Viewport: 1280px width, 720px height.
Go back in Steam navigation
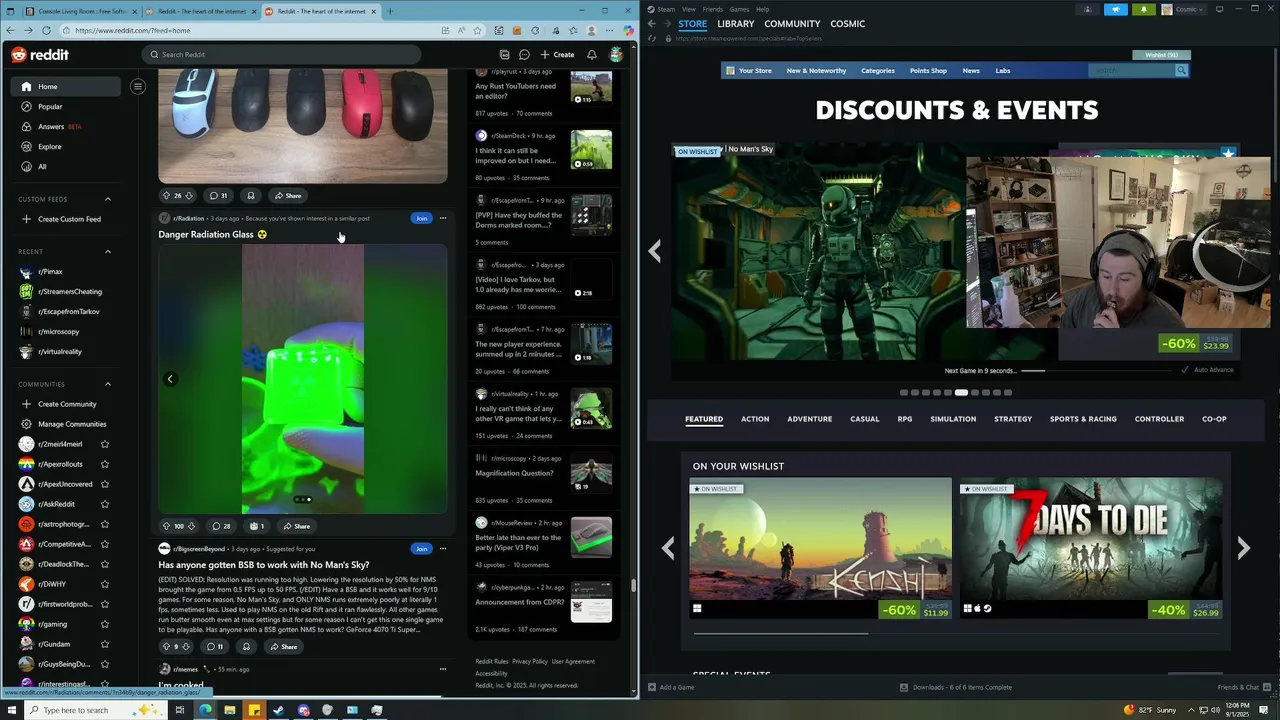pos(651,23)
